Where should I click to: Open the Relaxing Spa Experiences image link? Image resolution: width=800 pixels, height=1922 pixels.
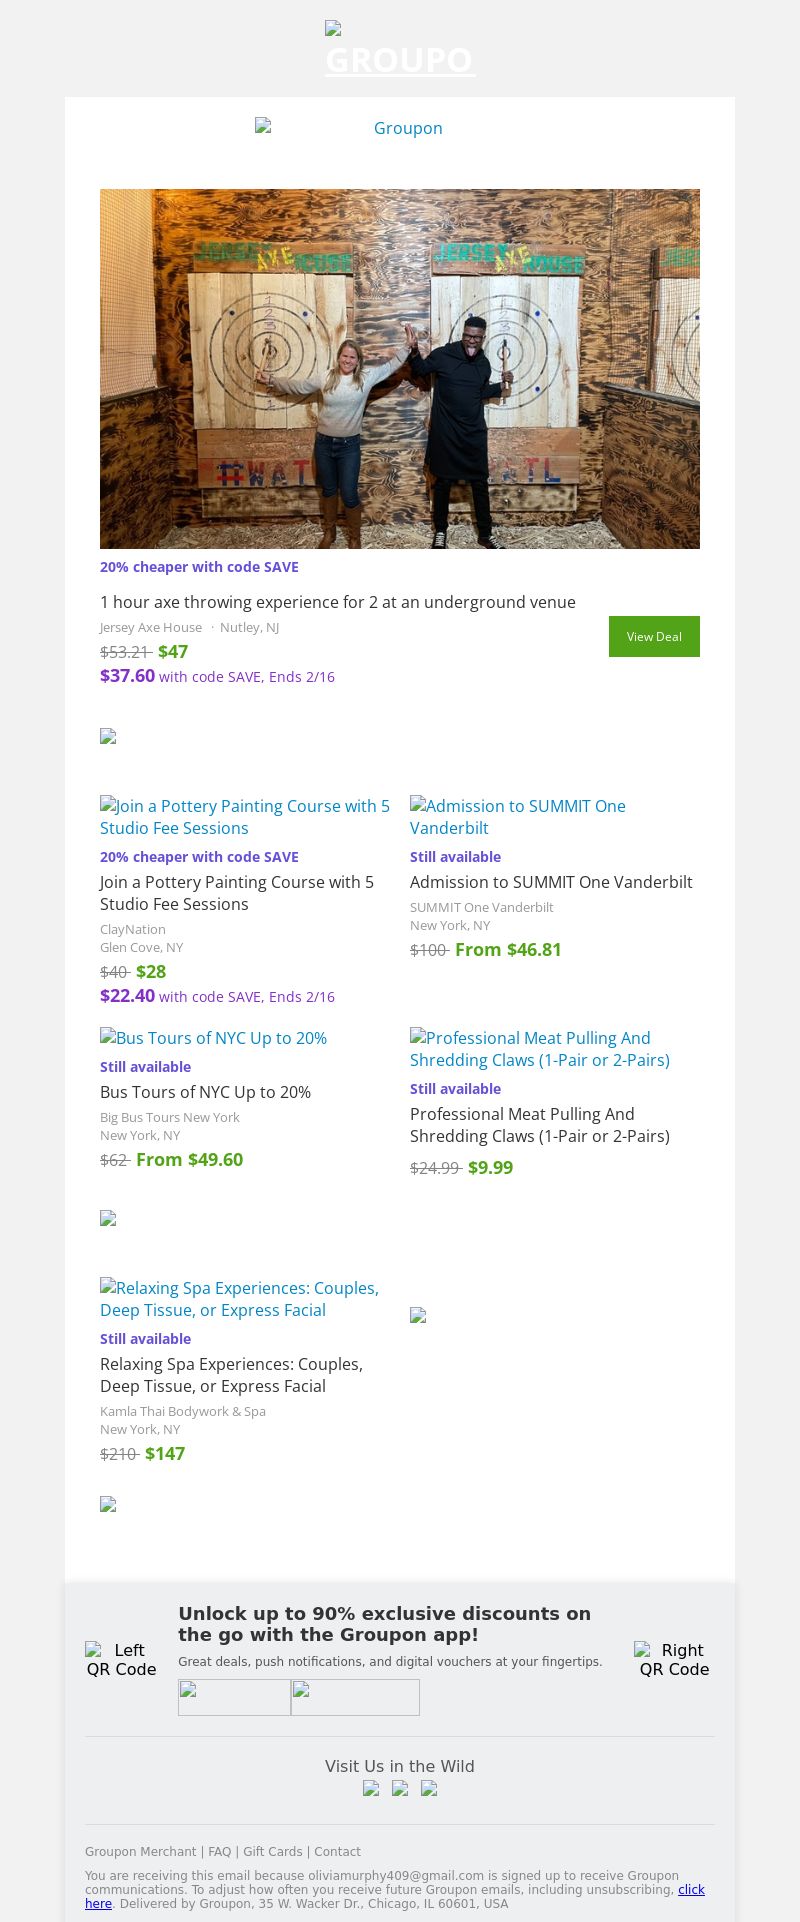click(x=239, y=1299)
